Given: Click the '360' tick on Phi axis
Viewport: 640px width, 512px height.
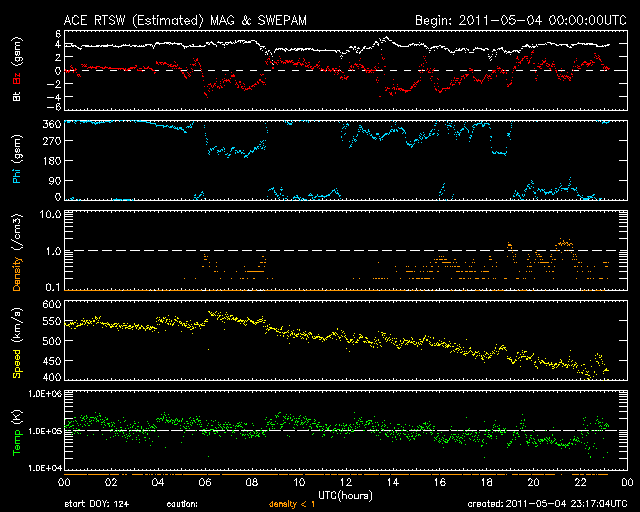Looking at the screenshot, I should click(52, 124).
